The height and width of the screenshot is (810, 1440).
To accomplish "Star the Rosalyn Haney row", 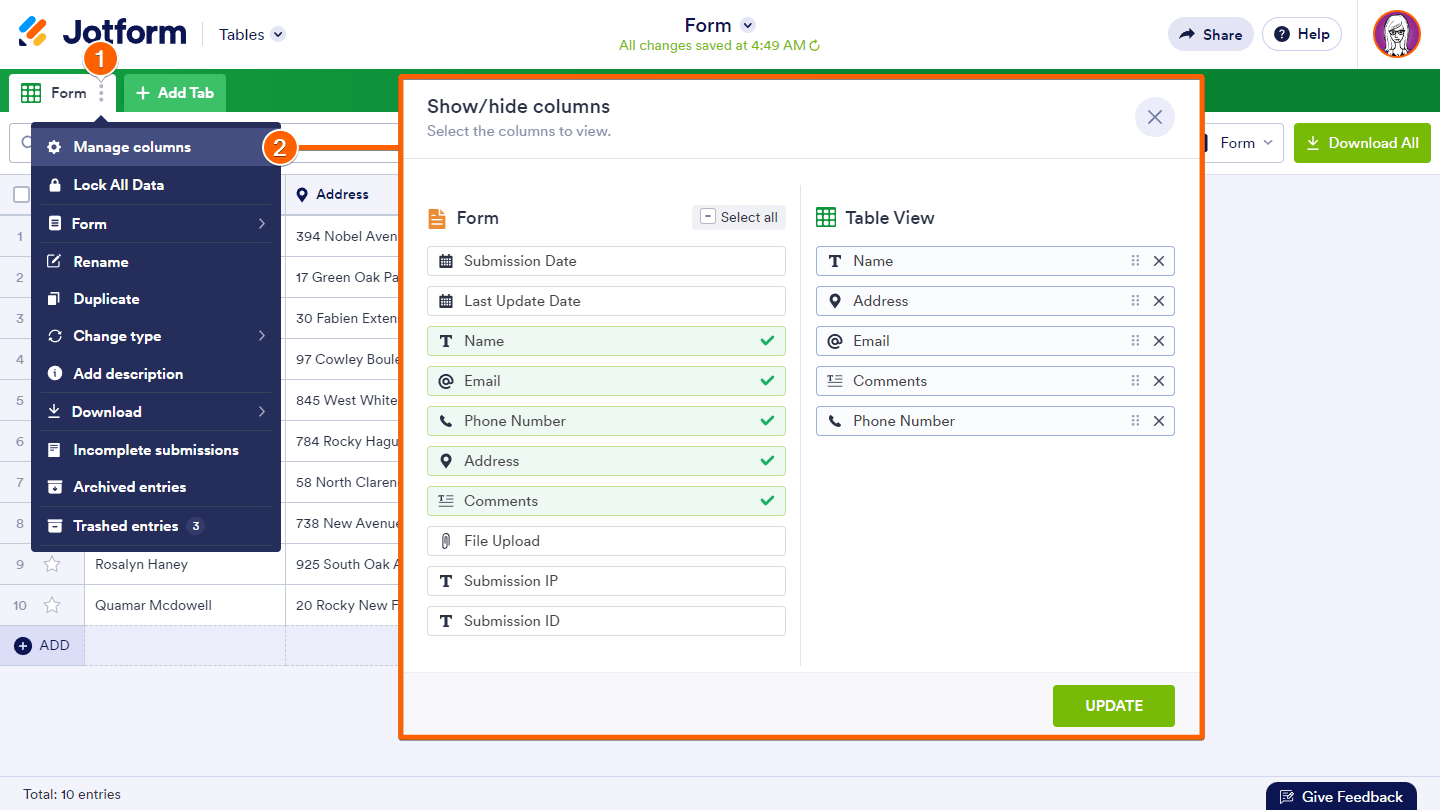I will 52,564.
